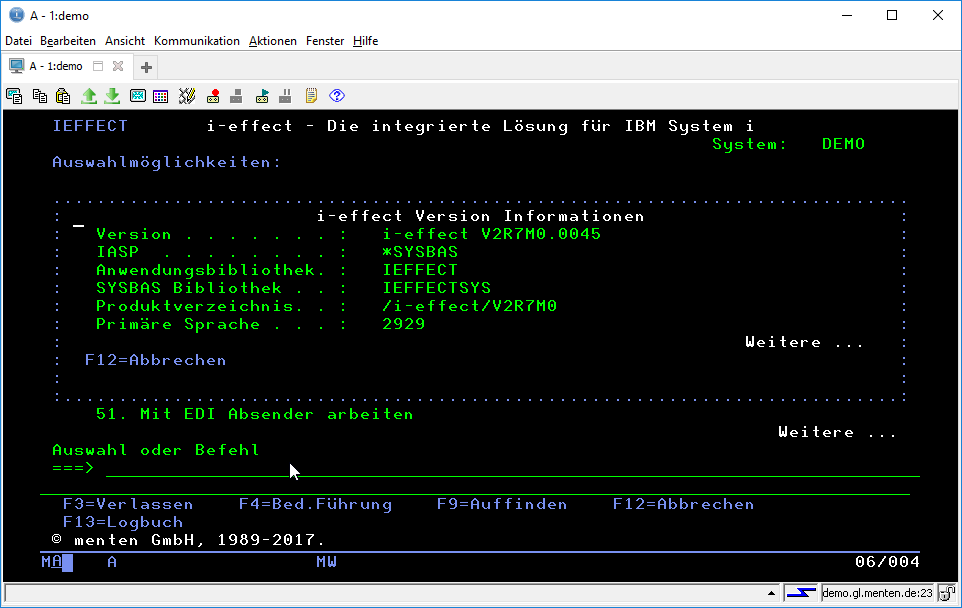Viewport: 962px width, 608px height.
Task: Click F9=Auffinden function key label
Action: coord(502,504)
